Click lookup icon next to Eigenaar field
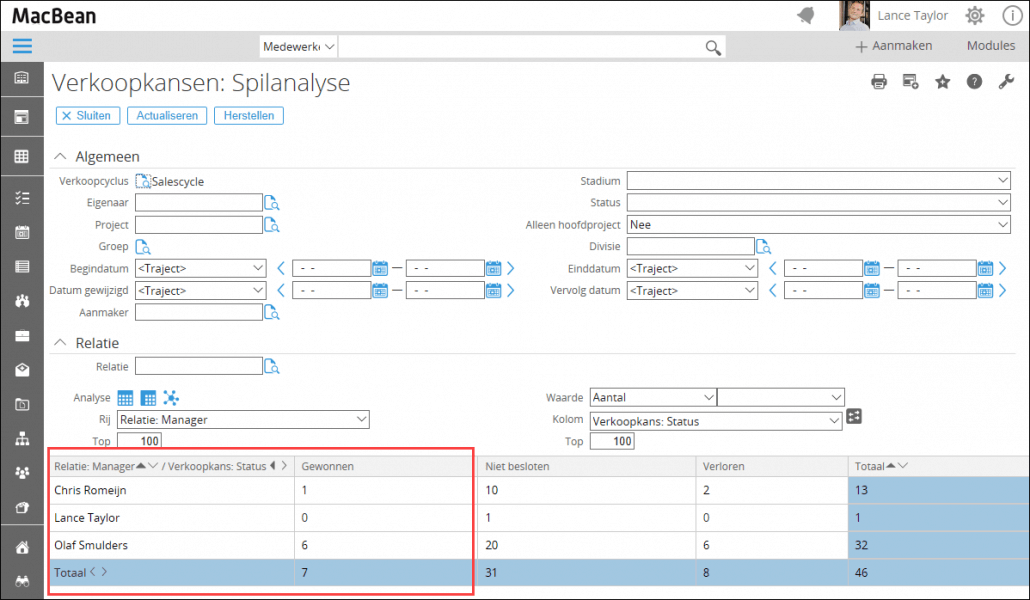The image size is (1030, 600). [x=272, y=203]
